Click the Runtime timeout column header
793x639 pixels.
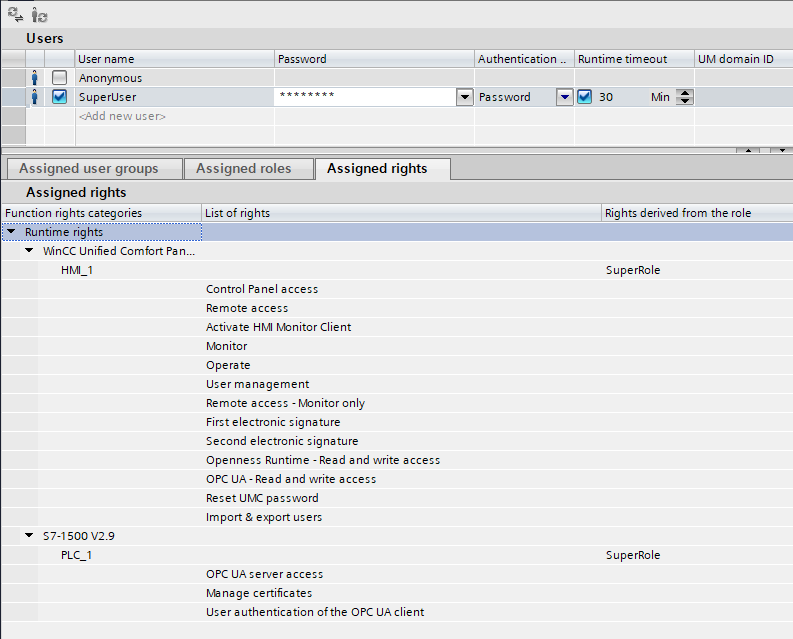pos(634,59)
